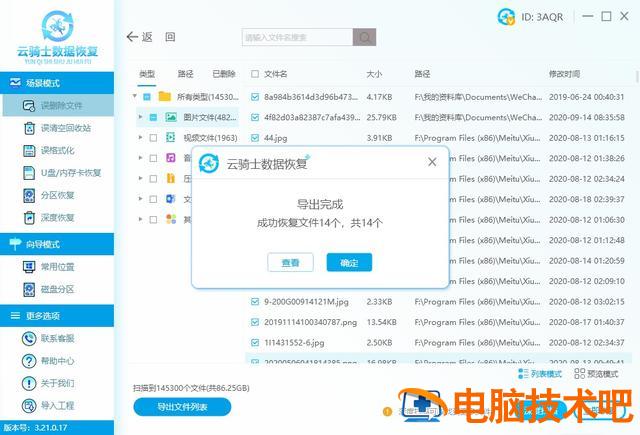
Task: Sort by 路径 column header
Action: pyautogui.click(x=422, y=74)
